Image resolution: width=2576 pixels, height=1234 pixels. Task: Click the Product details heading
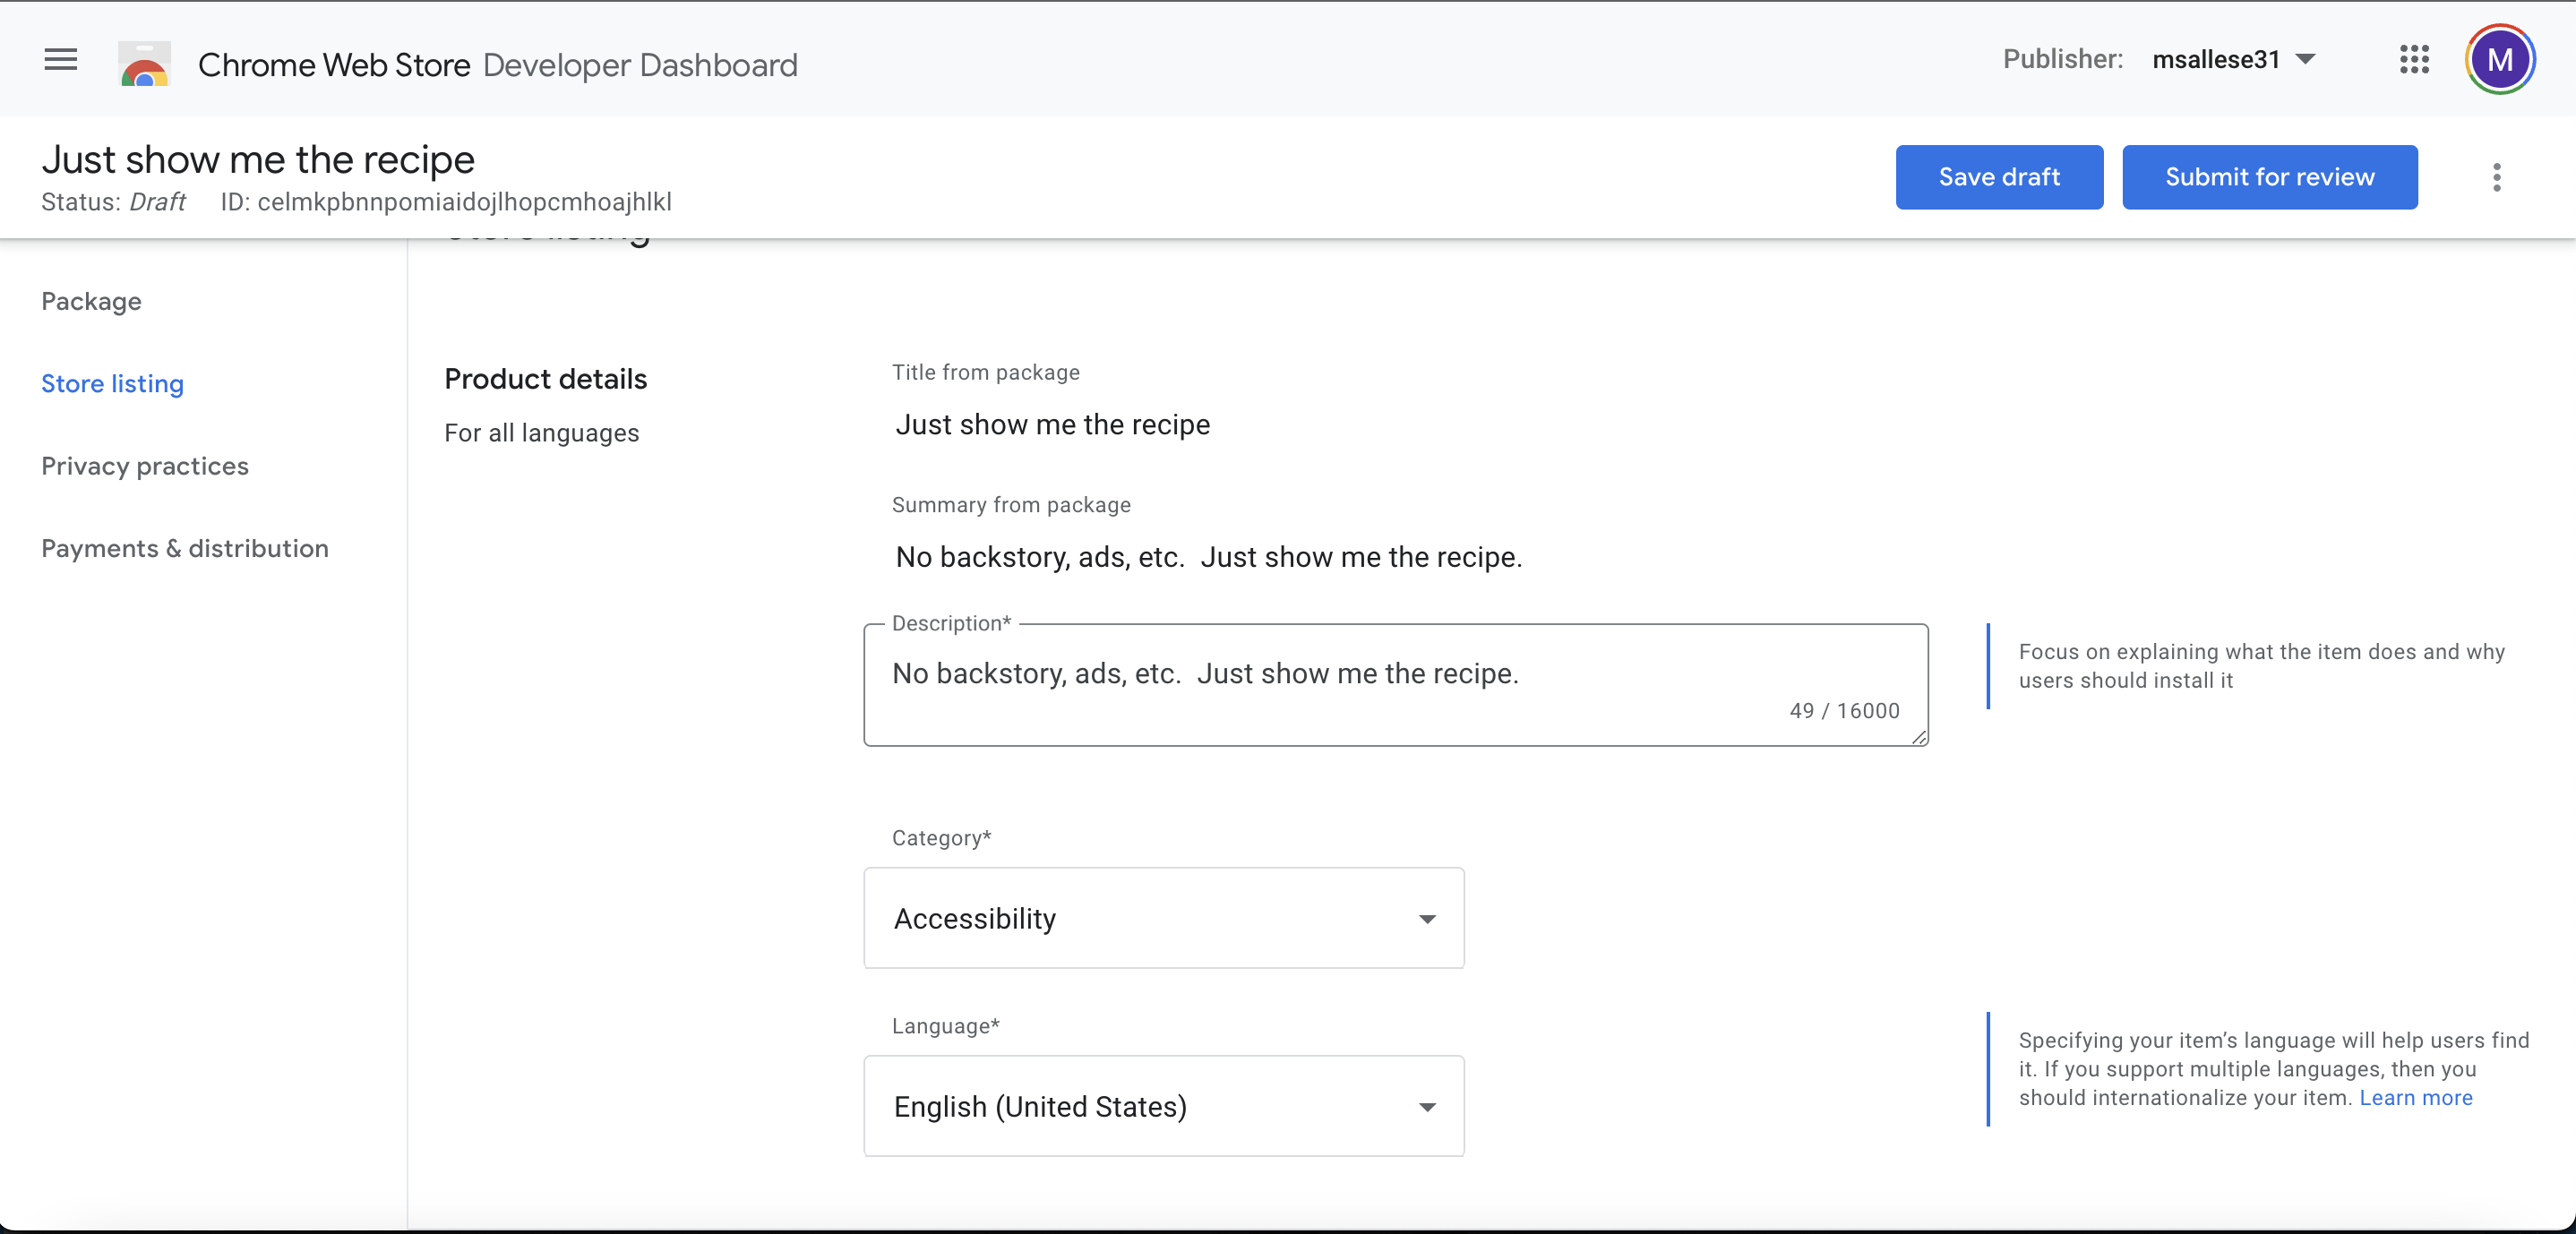(546, 379)
